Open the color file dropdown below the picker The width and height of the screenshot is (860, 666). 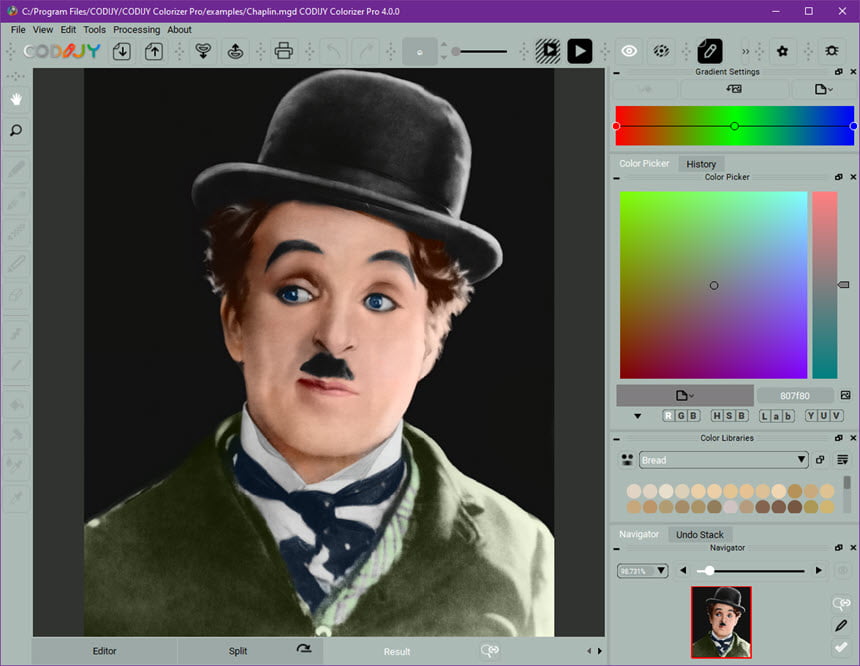pyautogui.click(x=684, y=396)
